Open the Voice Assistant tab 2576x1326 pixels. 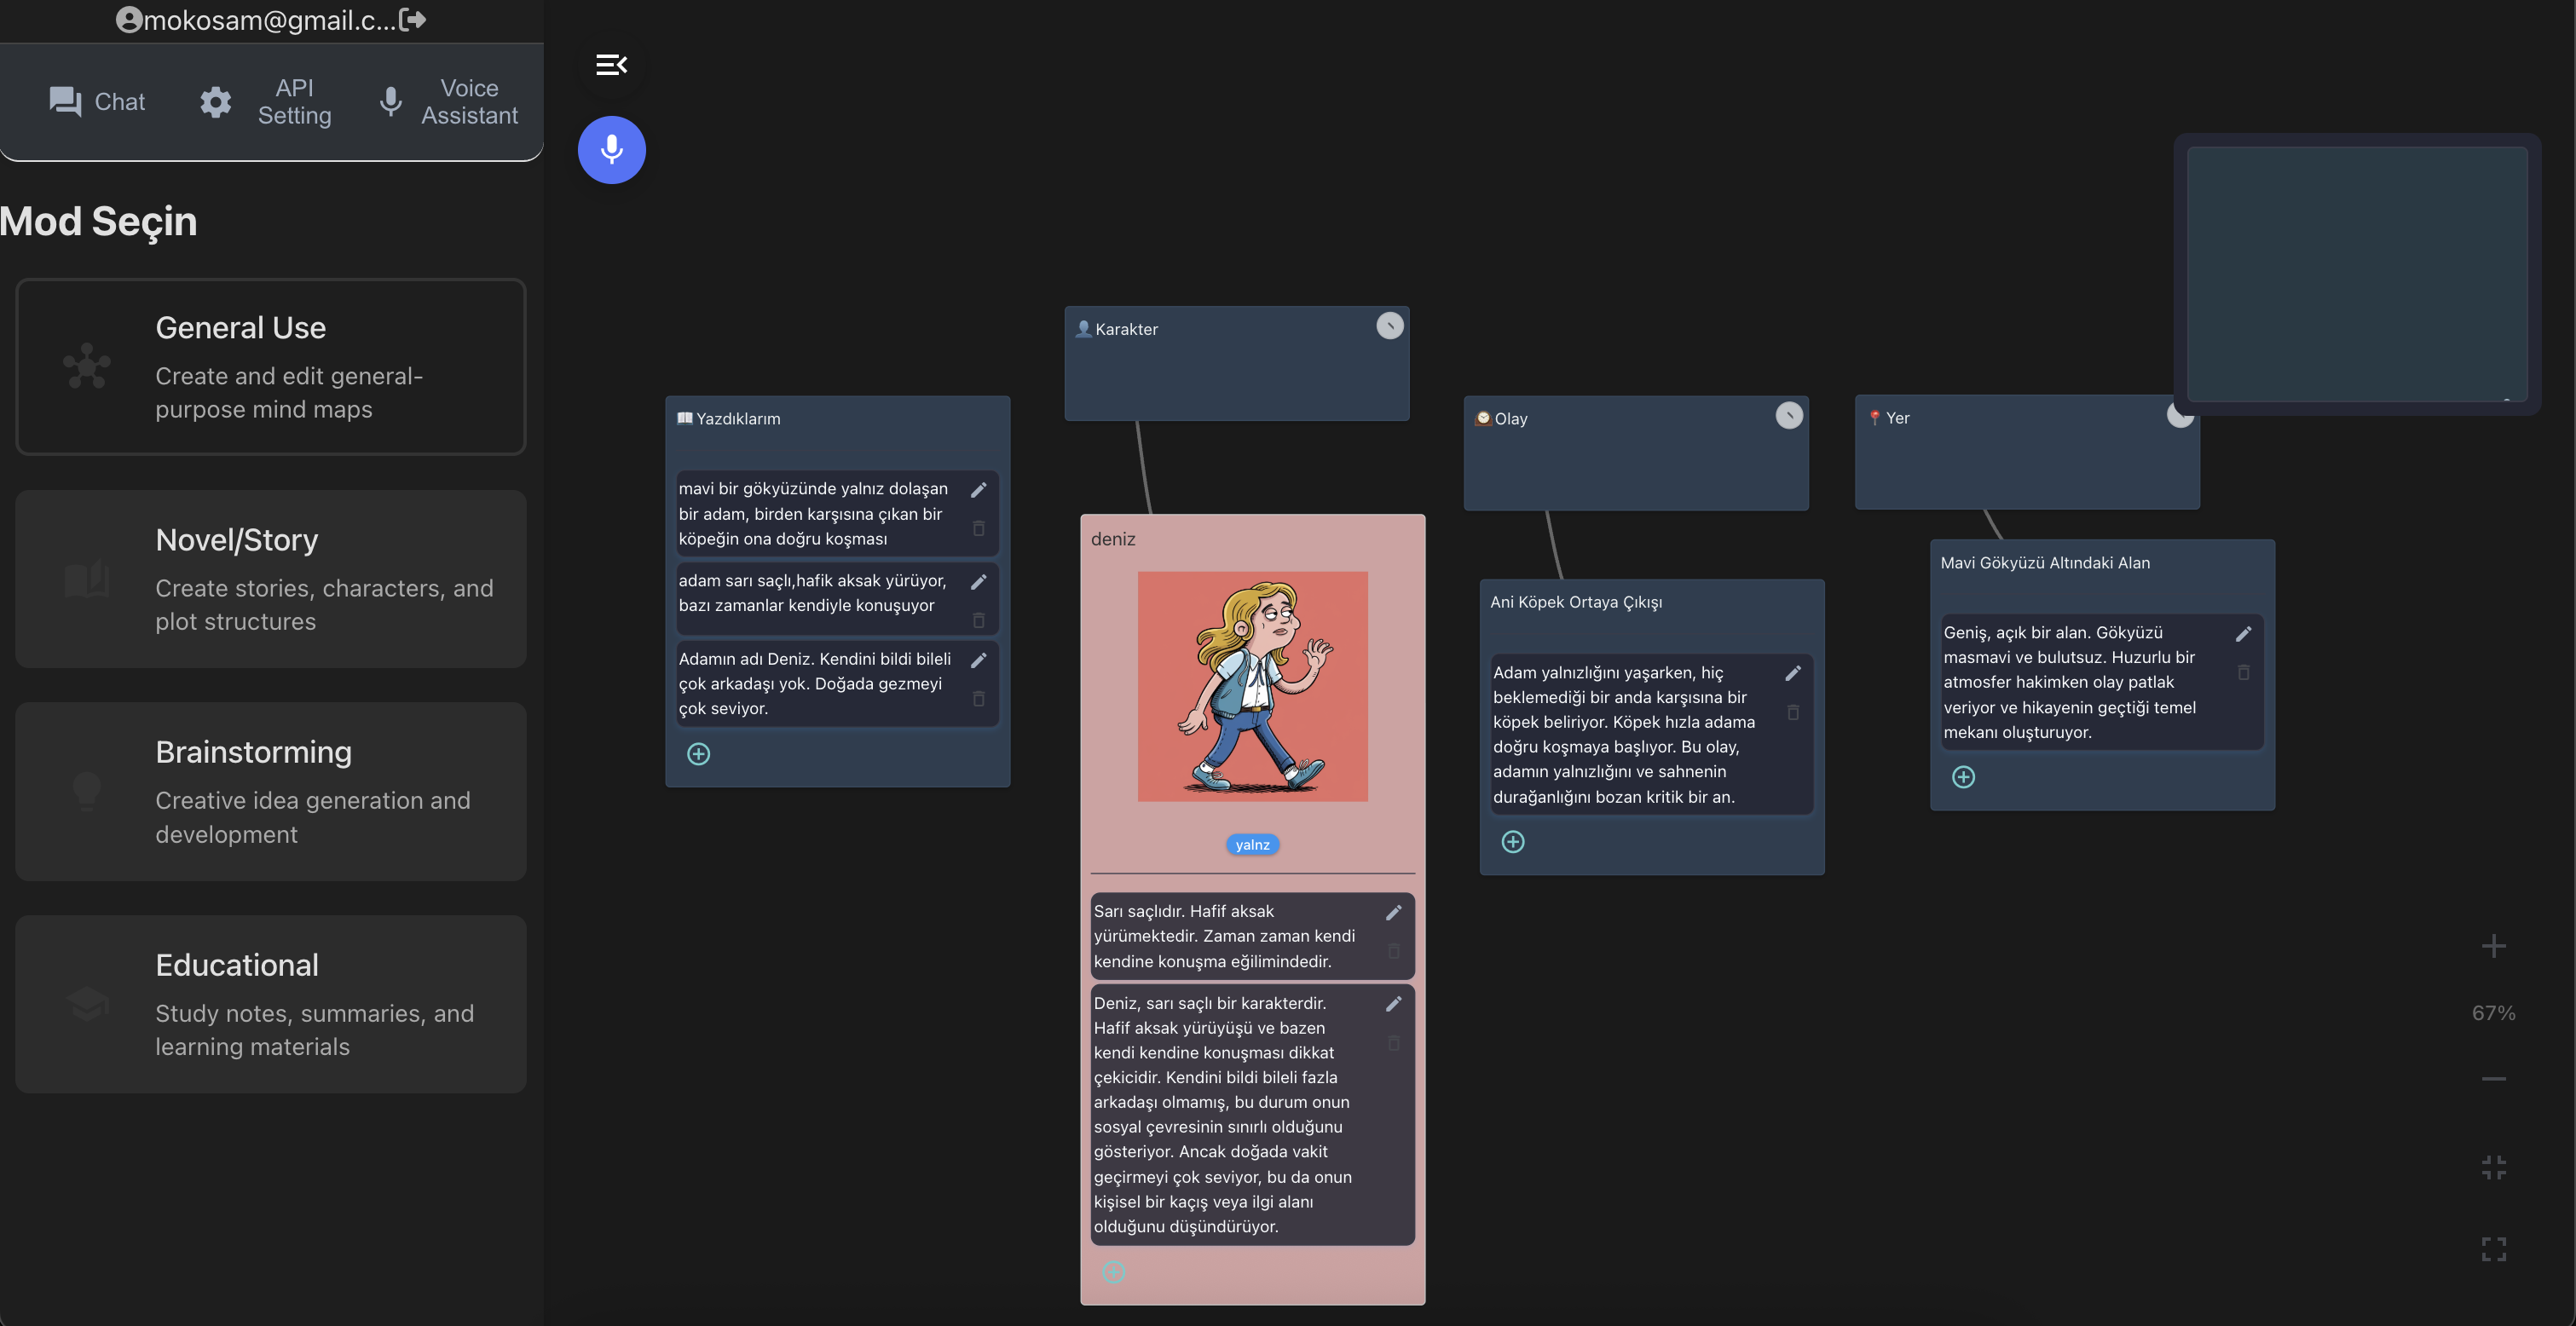click(449, 101)
